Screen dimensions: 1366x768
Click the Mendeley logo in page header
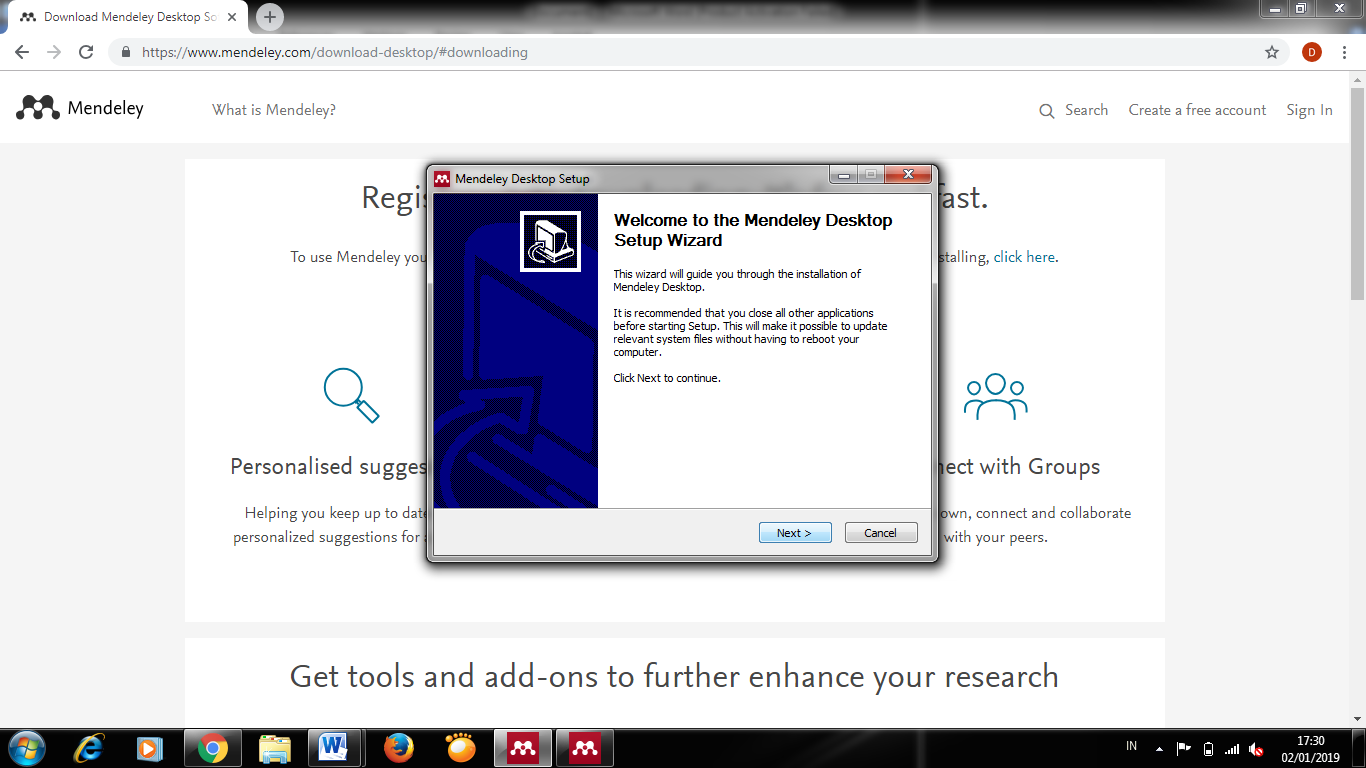80,108
